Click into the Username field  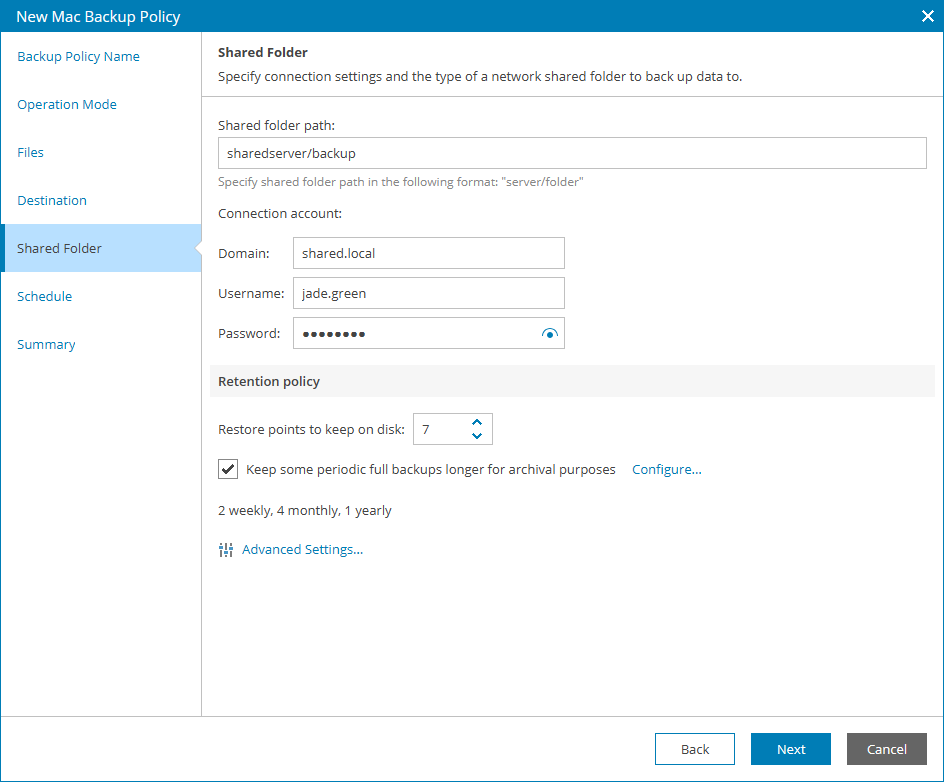click(x=429, y=293)
